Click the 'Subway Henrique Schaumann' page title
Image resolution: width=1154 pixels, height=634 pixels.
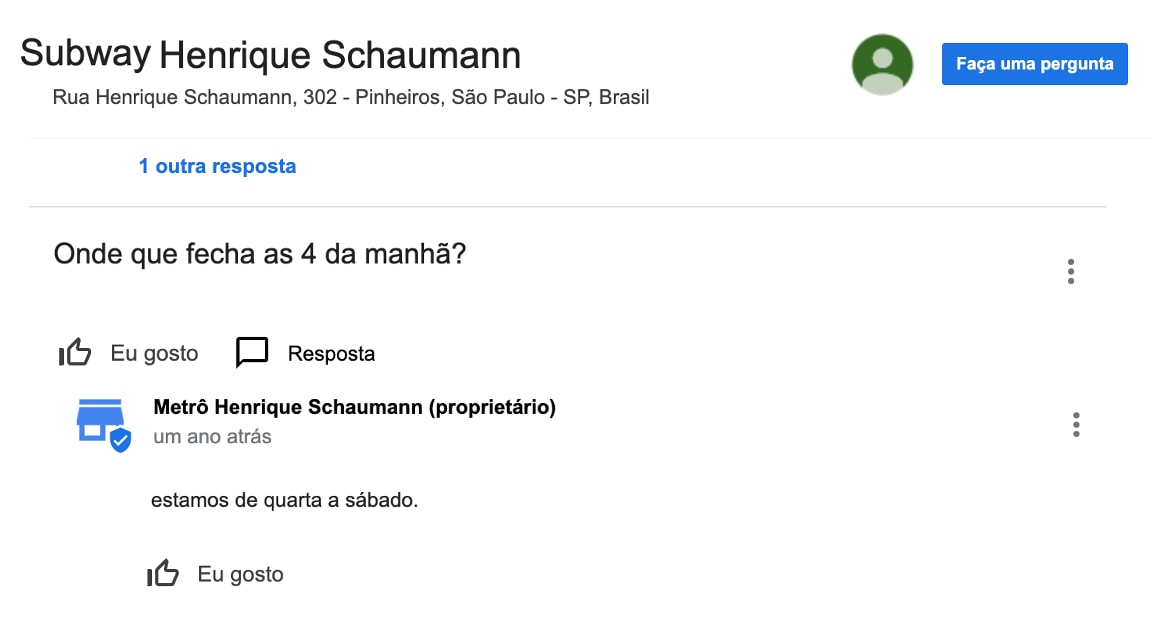point(270,54)
